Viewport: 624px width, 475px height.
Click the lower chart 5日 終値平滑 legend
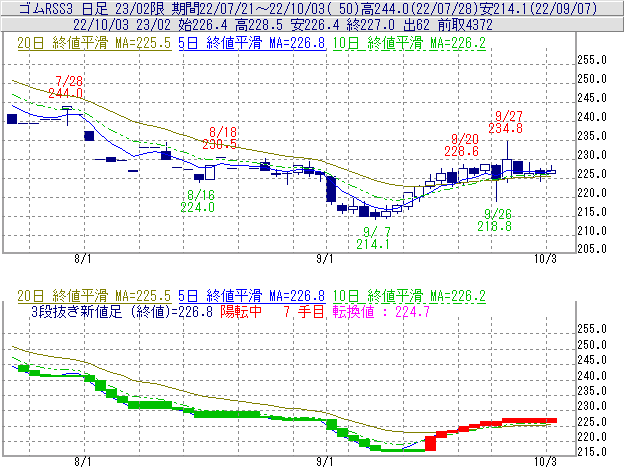pos(252,296)
